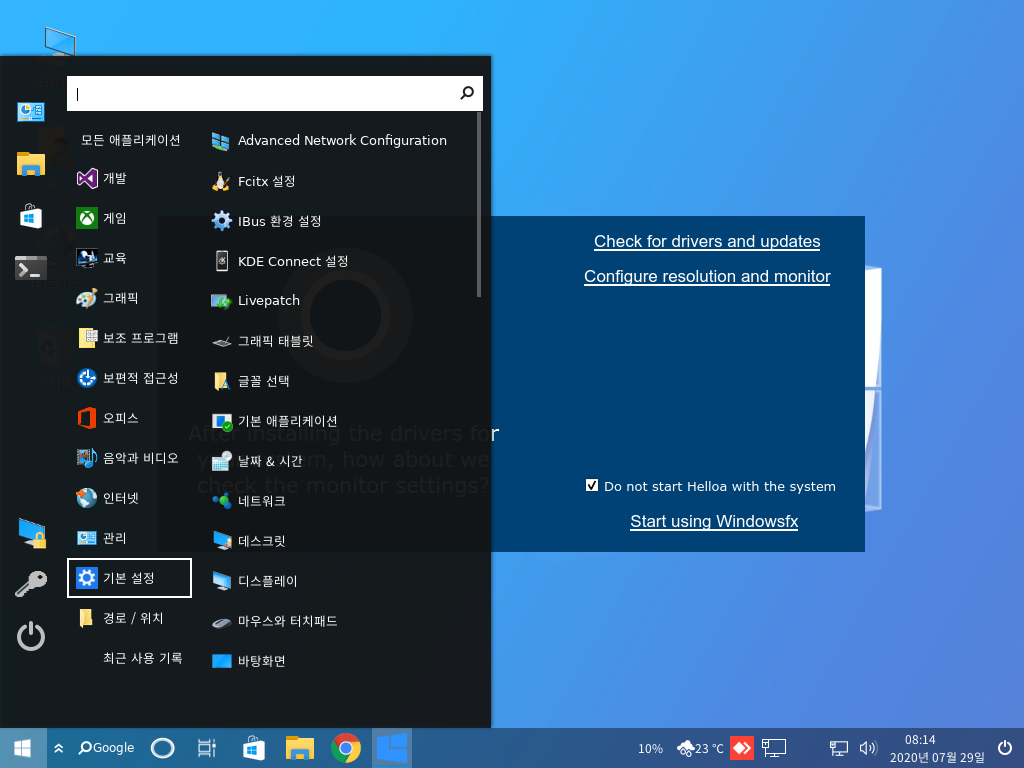Click the display monitor tray icon
The width and height of the screenshot is (1024, 768).
[x=774, y=748]
